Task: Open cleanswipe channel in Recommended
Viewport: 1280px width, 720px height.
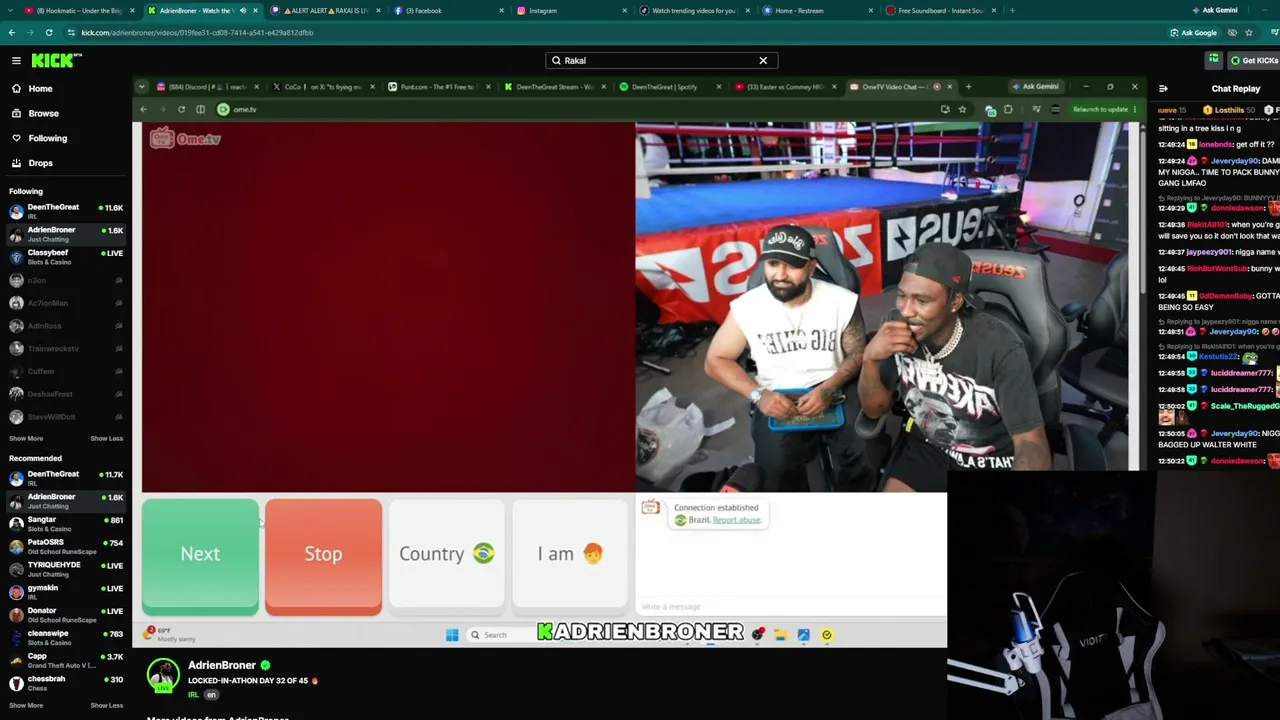Action: pyautogui.click(x=65, y=637)
